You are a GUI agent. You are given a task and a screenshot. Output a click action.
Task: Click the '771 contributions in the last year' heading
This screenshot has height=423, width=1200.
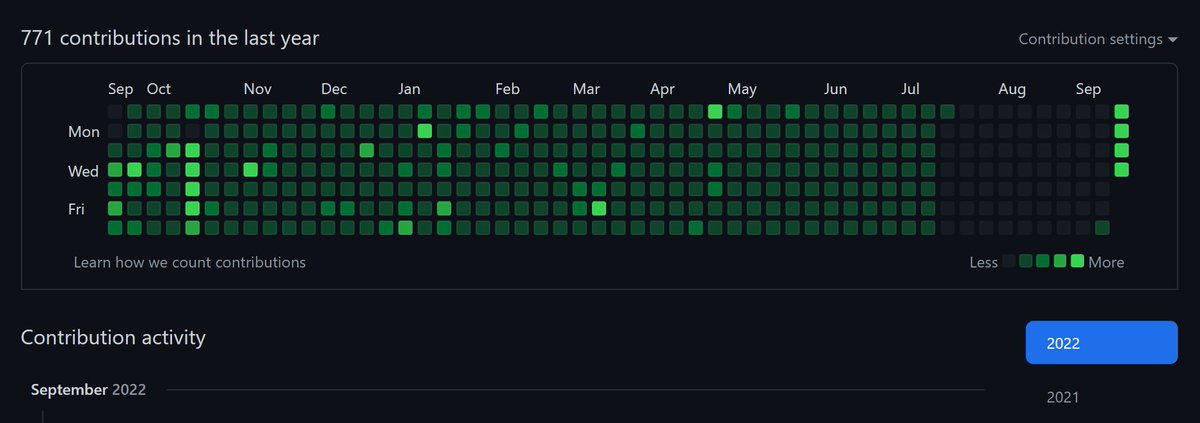pyautogui.click(x=170, y=38)
